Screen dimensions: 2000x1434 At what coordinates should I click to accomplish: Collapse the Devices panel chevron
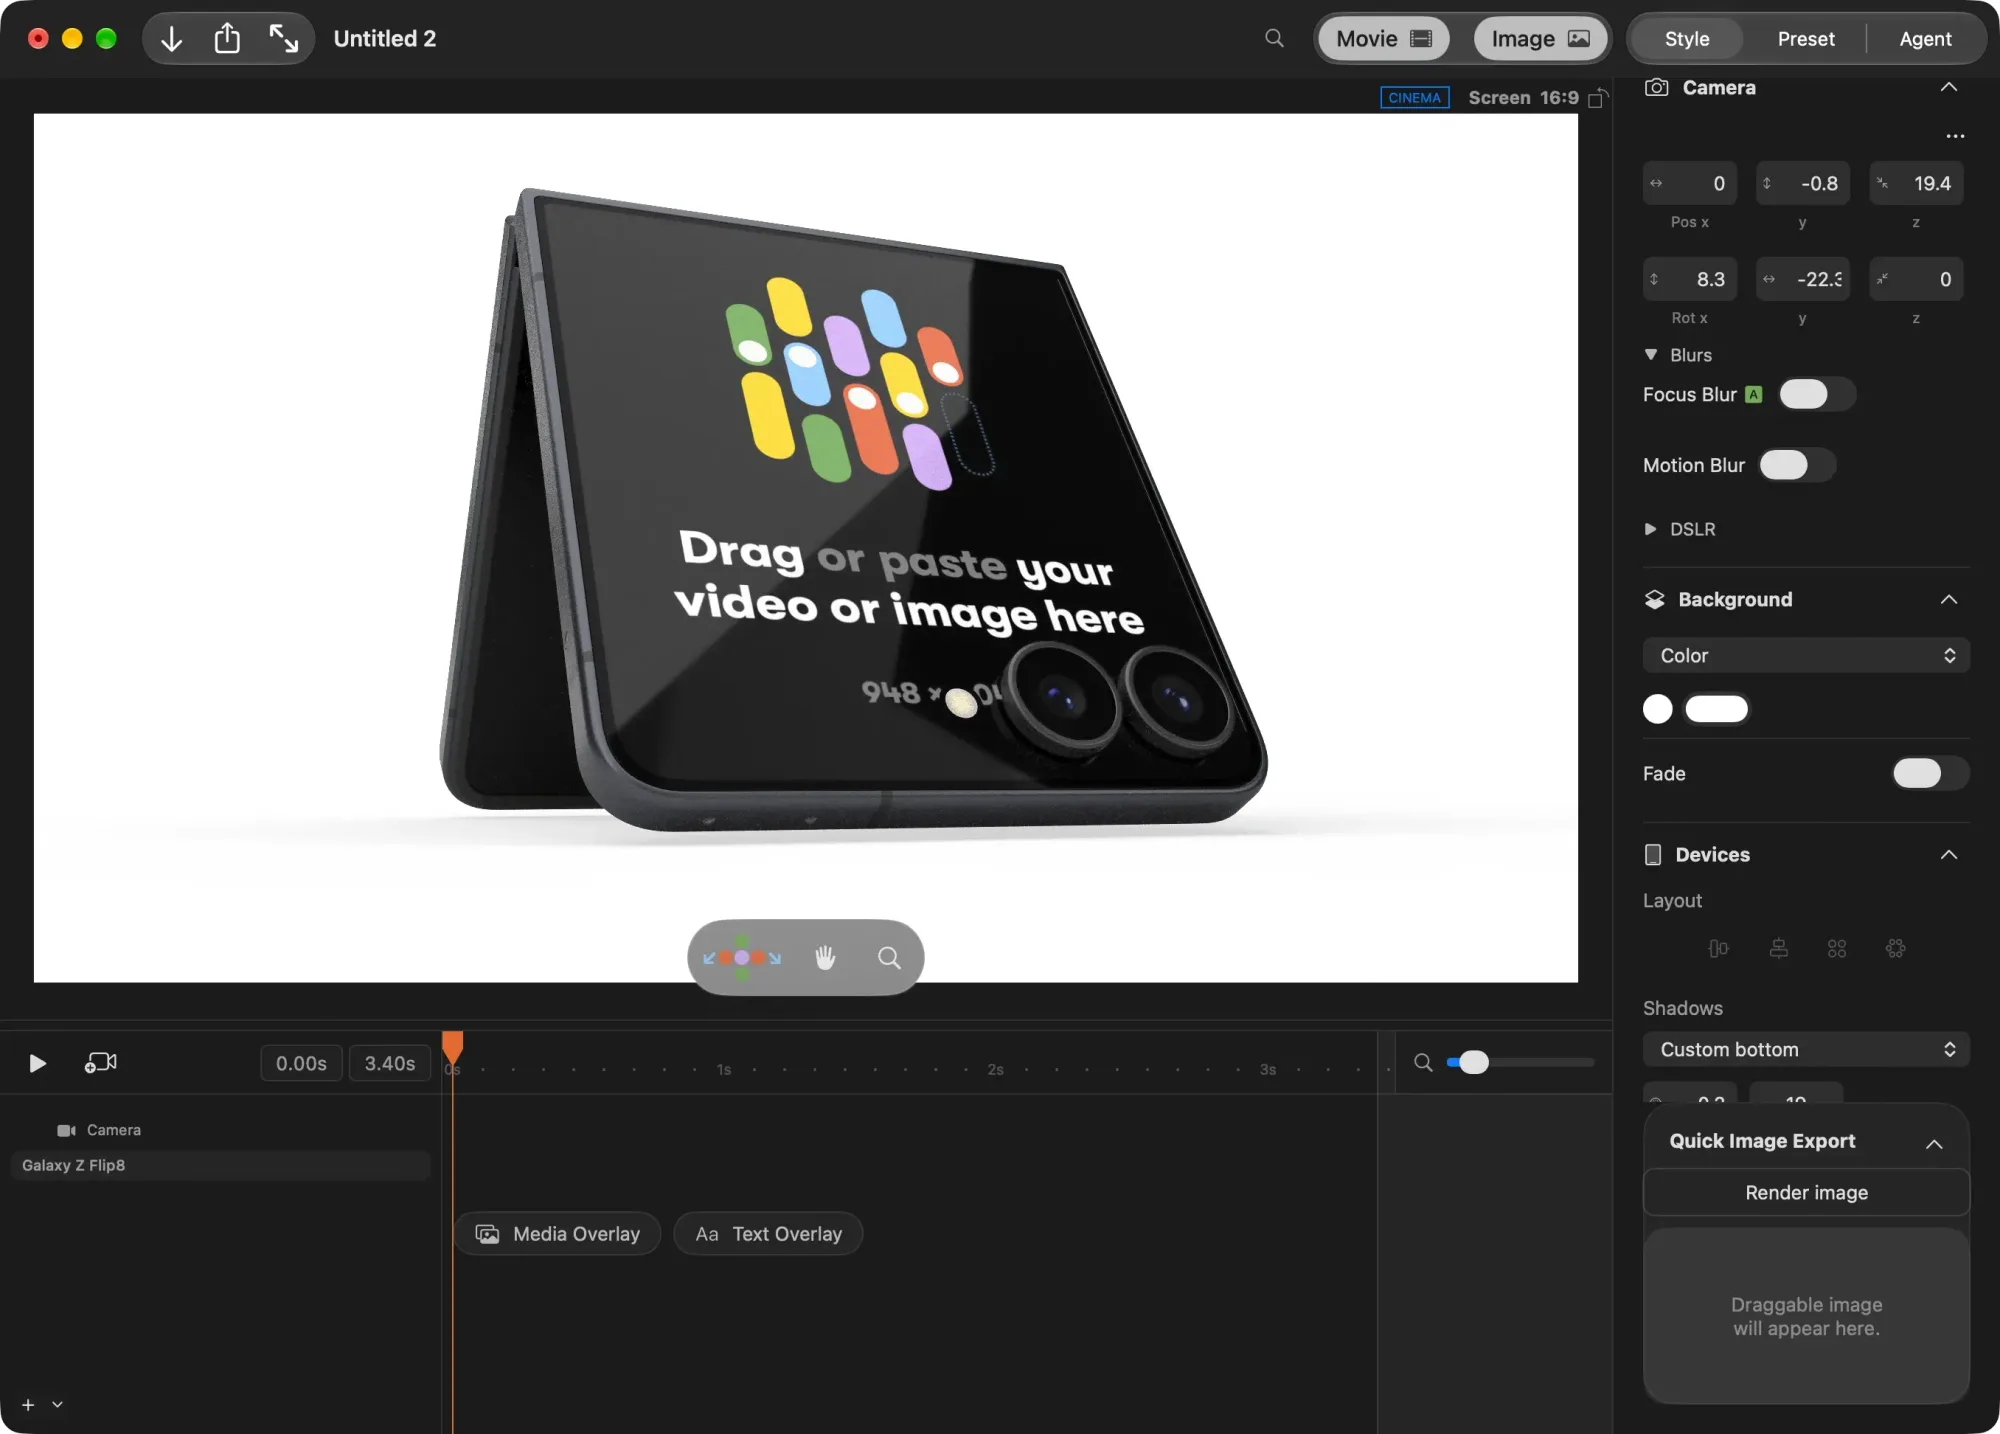tap(1948, 854)
